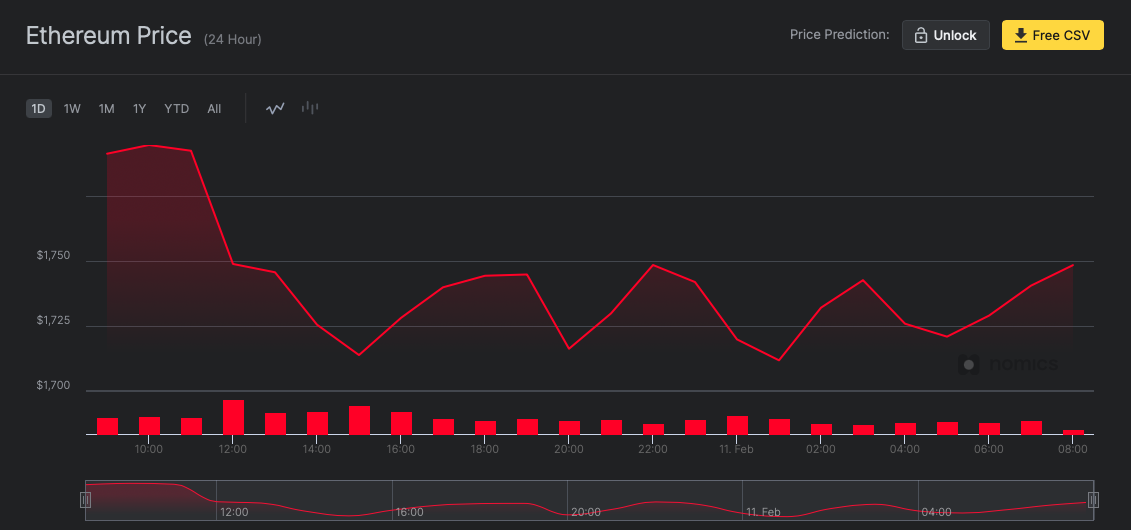Click the $1,750 y-axis price label
The width and height of the screenshot is (1131, 530).
[x=53, y=255]
